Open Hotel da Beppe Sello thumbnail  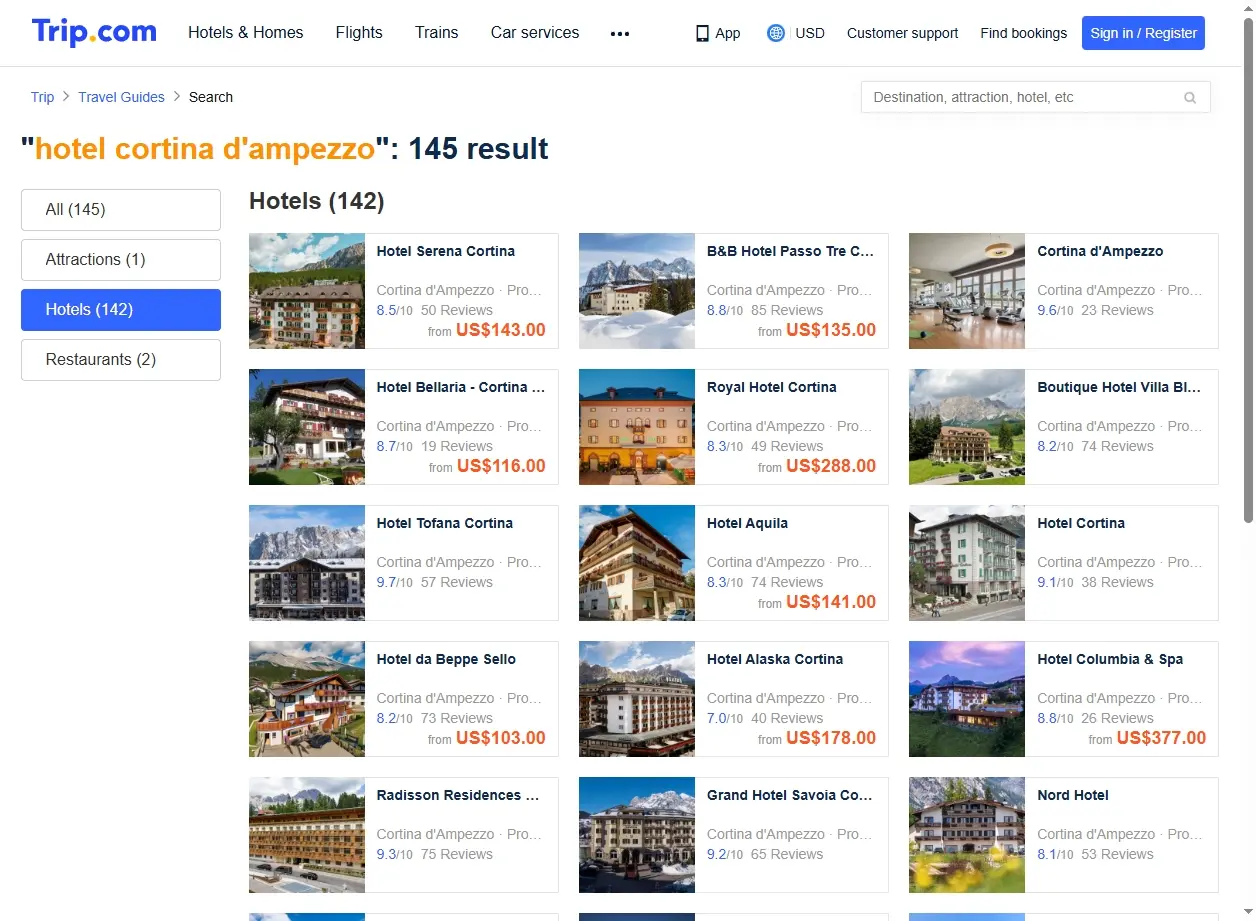coord(307,699)
